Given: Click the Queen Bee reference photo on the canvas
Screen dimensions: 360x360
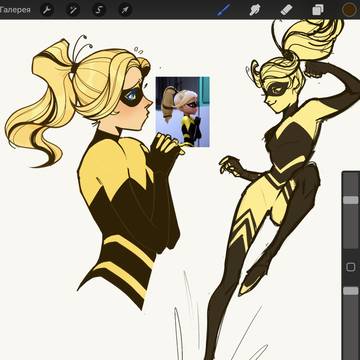Looking at the screenshot, I should [183, 112].
